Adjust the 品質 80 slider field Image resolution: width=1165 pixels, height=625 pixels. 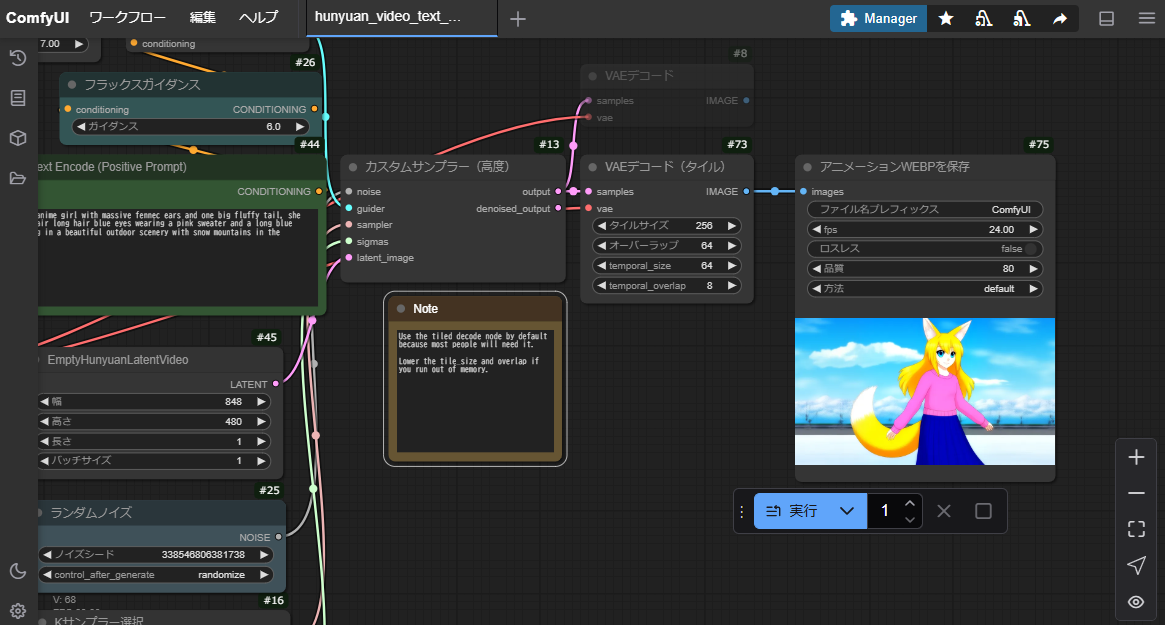925,268
